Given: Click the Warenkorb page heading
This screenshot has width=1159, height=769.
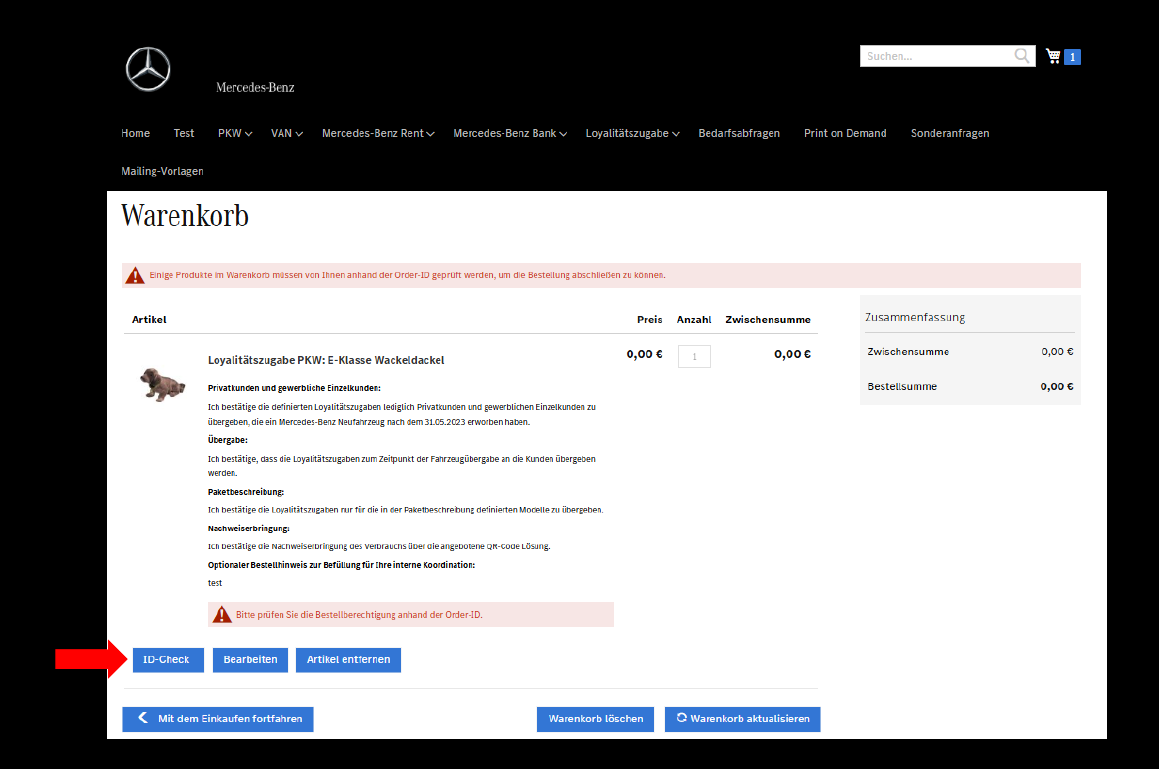Looking at the screenshot, I should pyautogui.click(x=185, y=216).
